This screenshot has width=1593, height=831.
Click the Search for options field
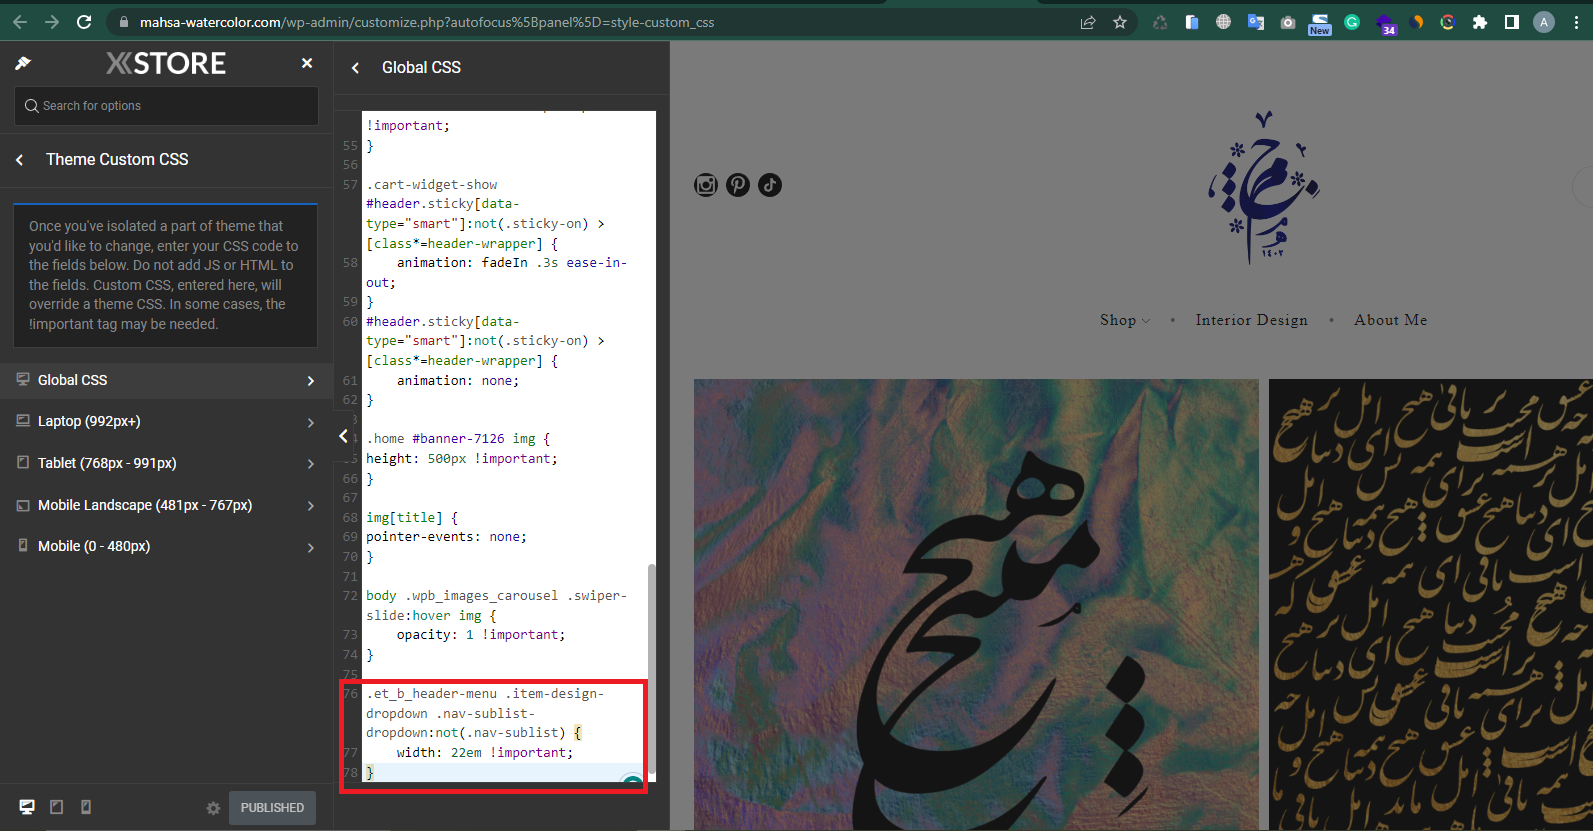click(x=166, y=106)
